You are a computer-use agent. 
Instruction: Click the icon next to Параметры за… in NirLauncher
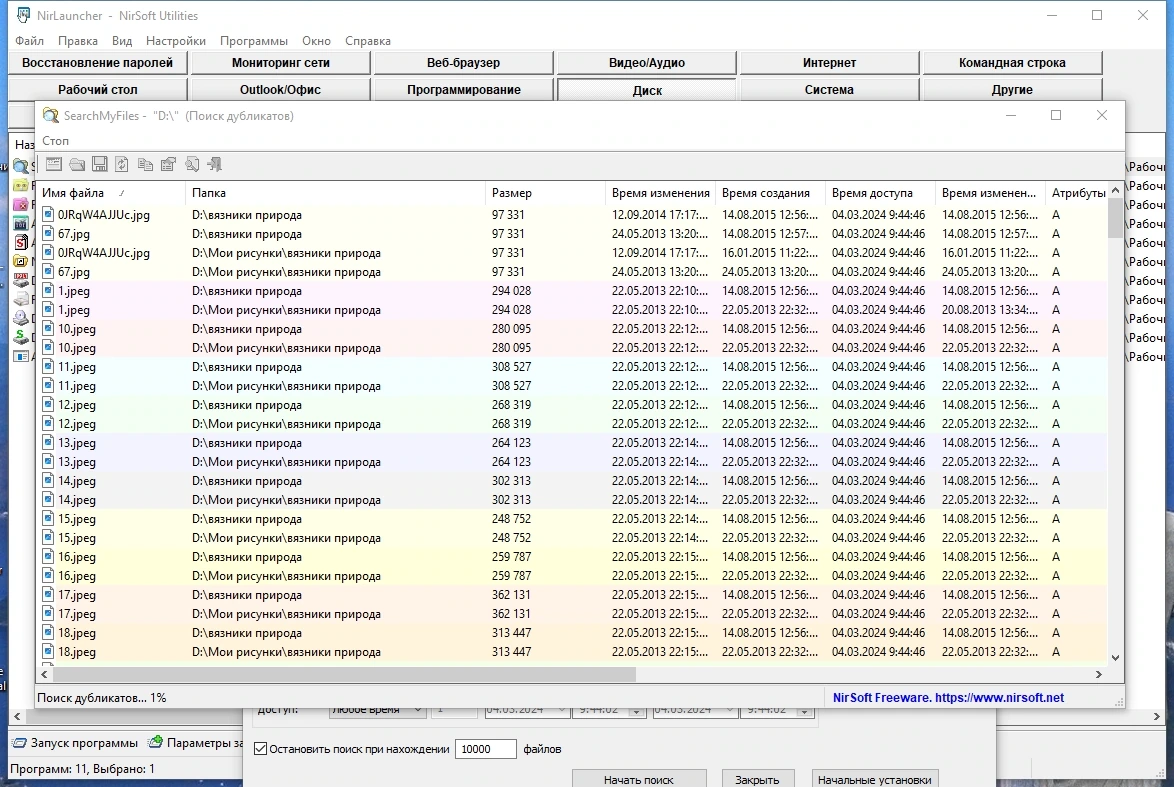[155, 743]
